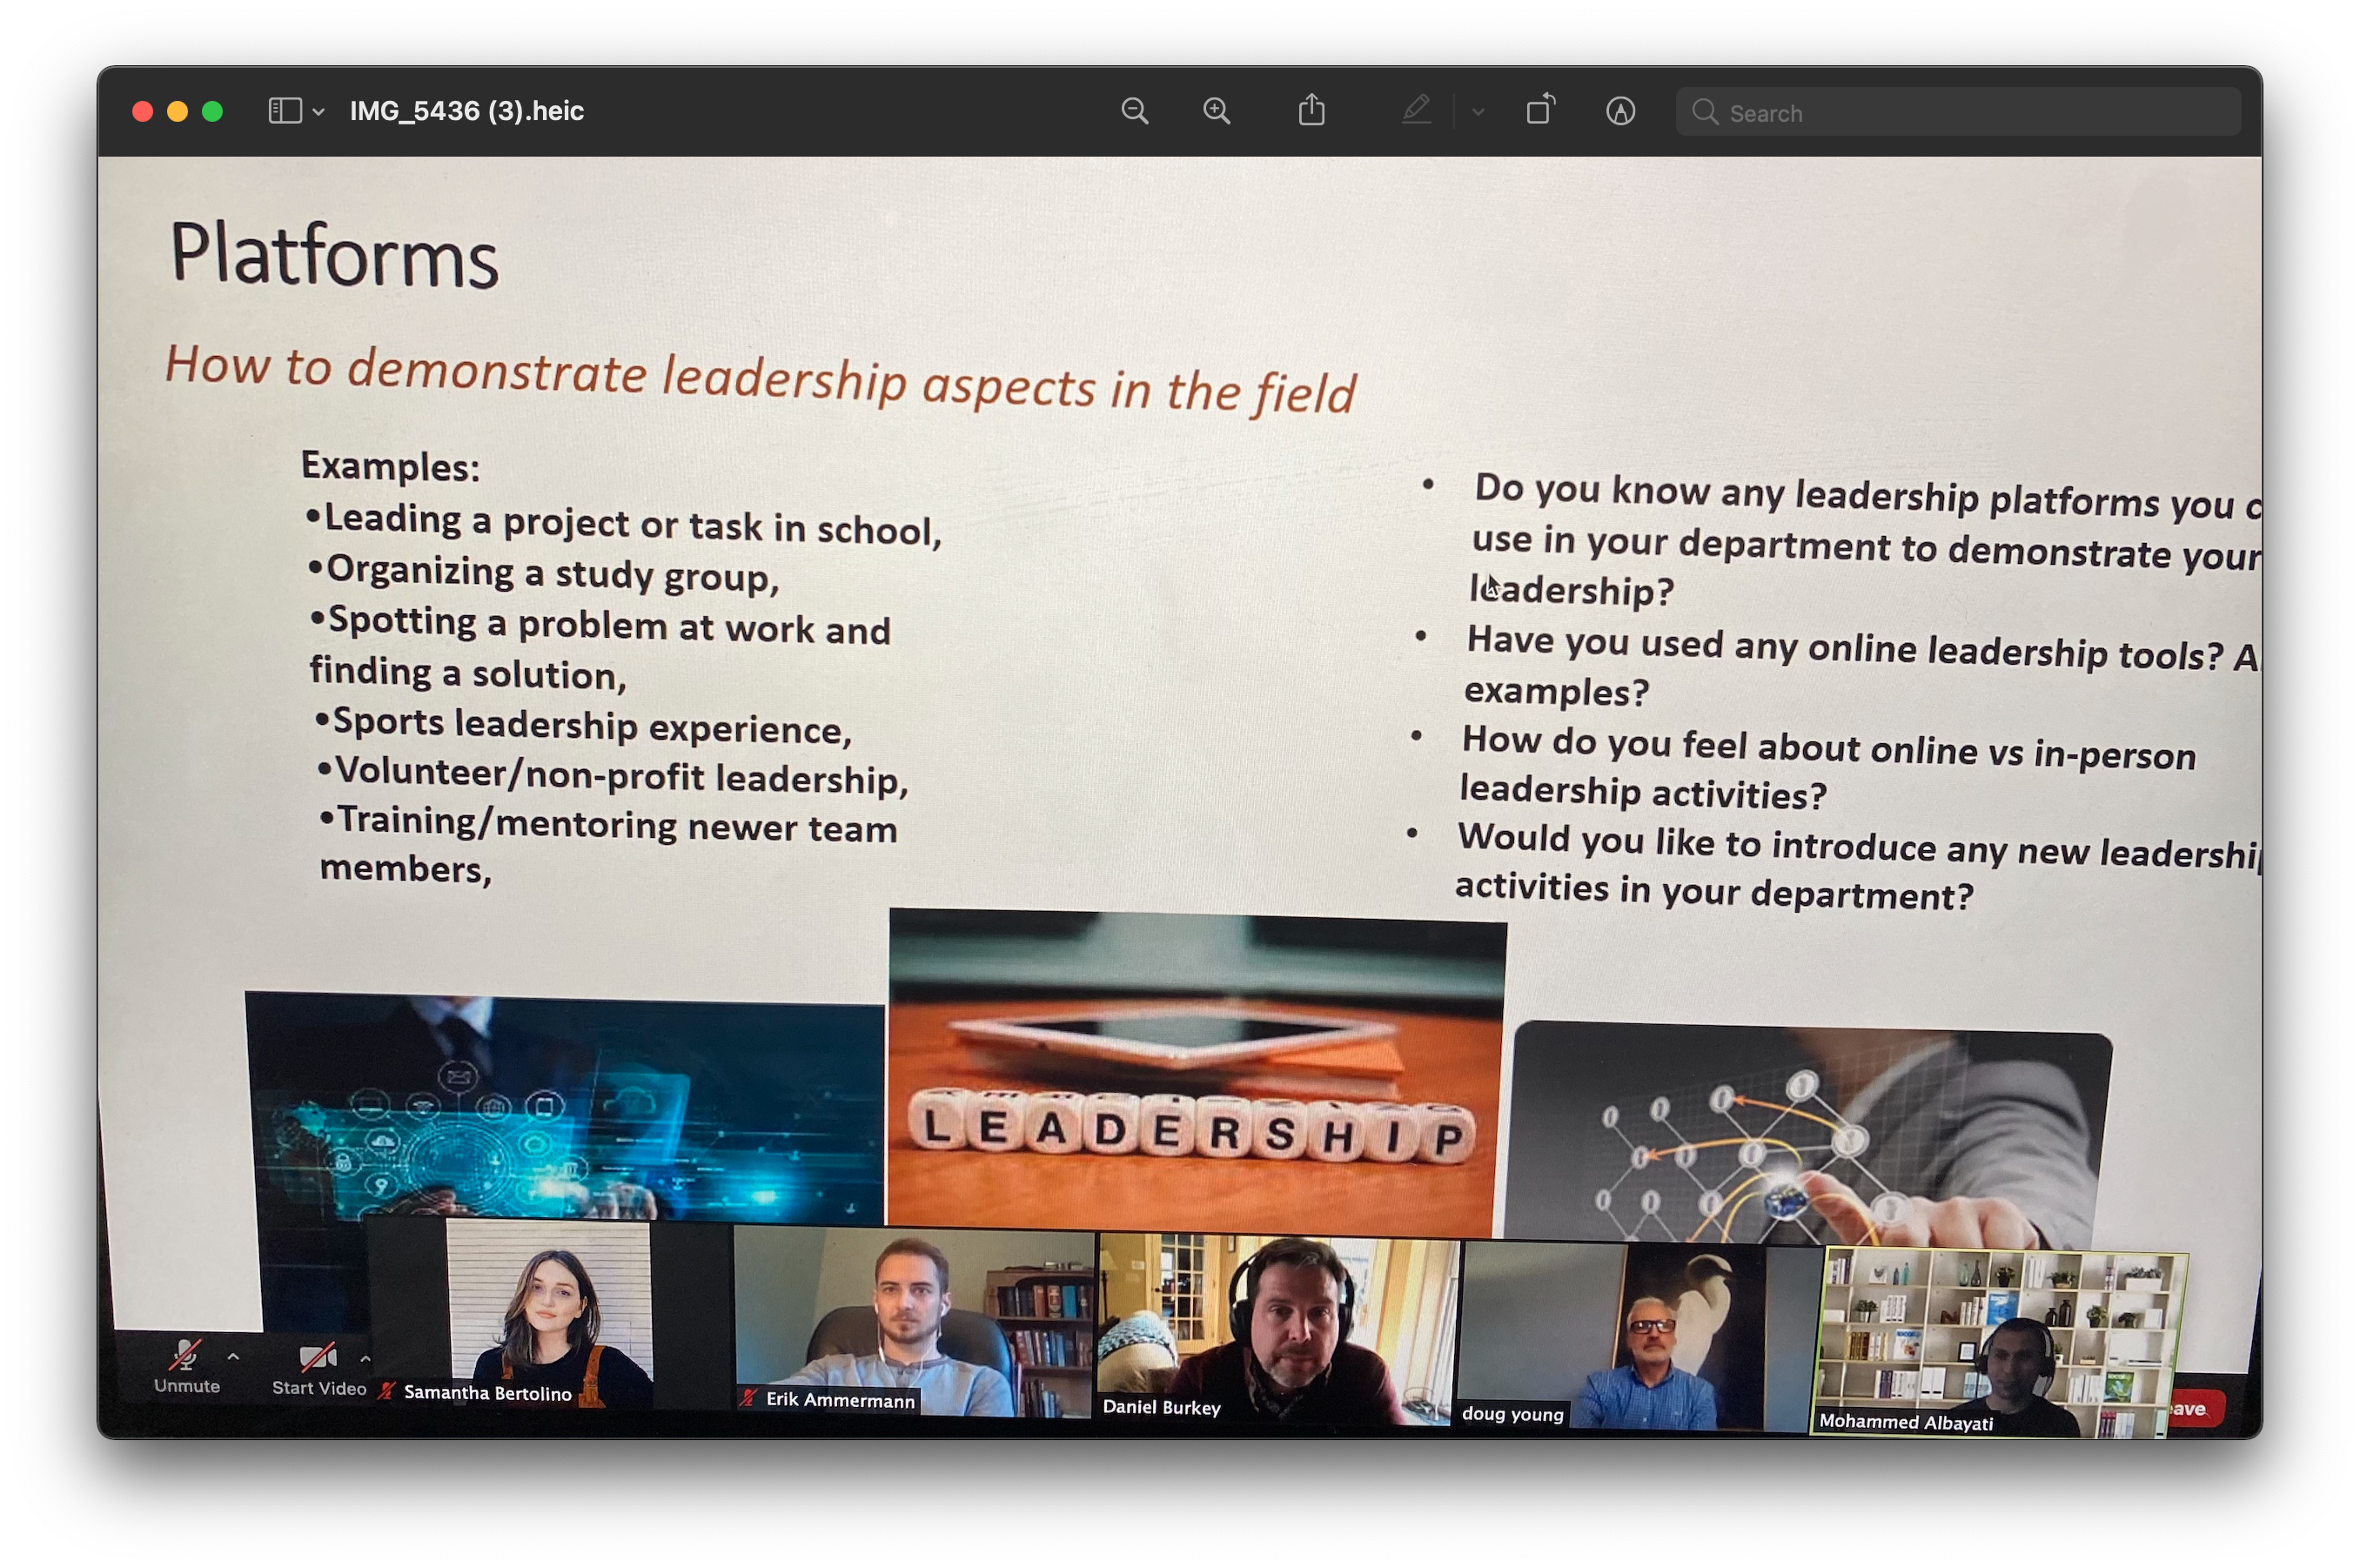Image resolution: width=2360 pixels, height=1568 pixels.
Task: Click the Start Video camera icon
Action: 318,1358
